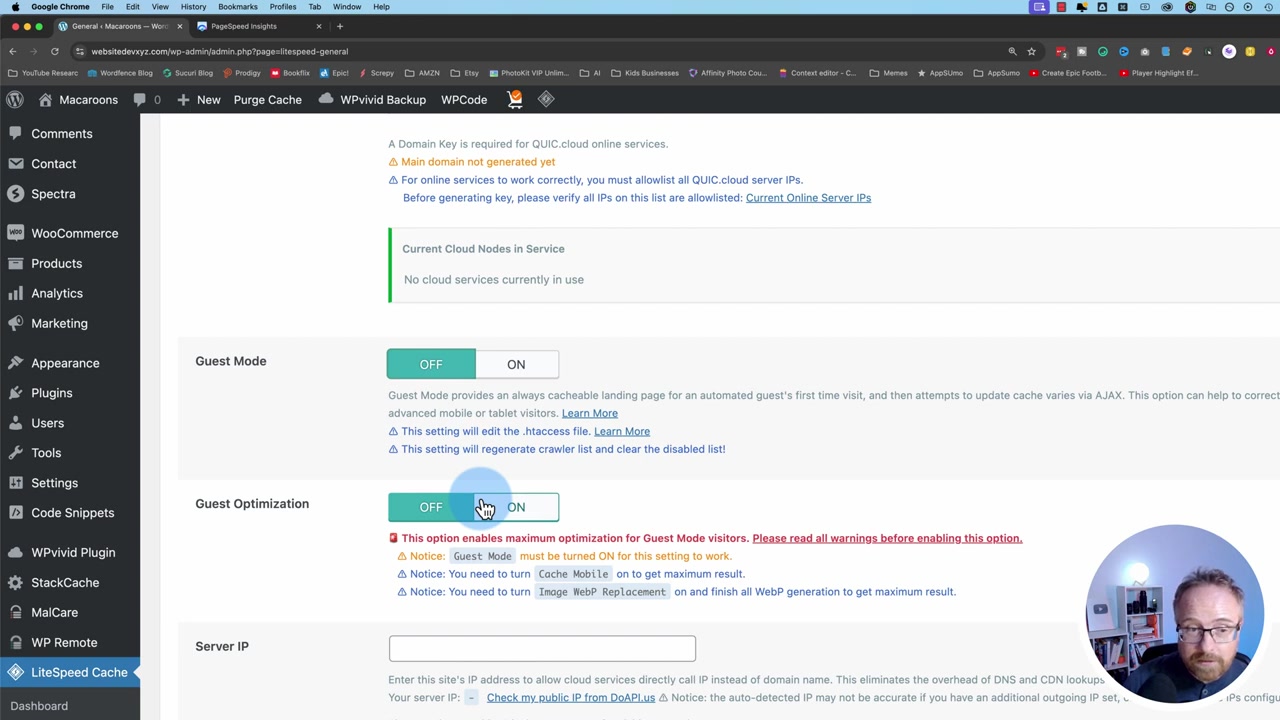This screenshot has height=720, width=1280.
Task: Click Learn More beside the .htaccess notice
Action: 622,431
